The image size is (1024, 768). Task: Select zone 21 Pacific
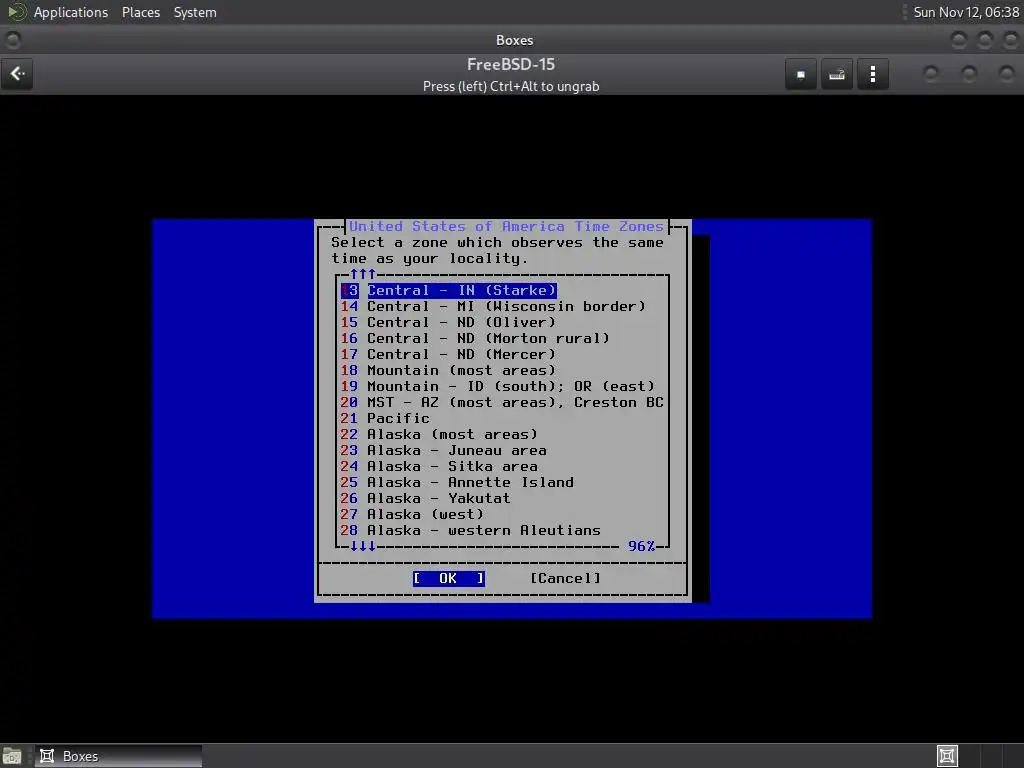click(x=385, y=418)
